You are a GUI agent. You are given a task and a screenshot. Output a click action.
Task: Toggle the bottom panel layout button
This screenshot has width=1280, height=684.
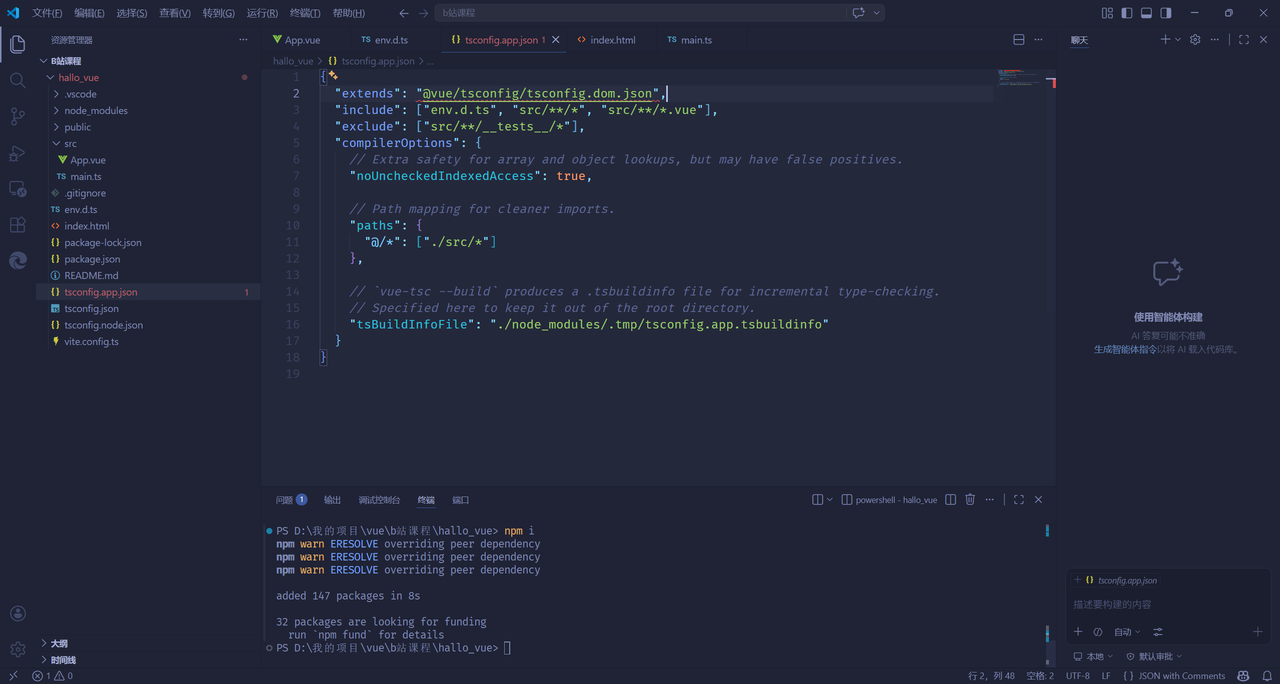(1146, 13)
